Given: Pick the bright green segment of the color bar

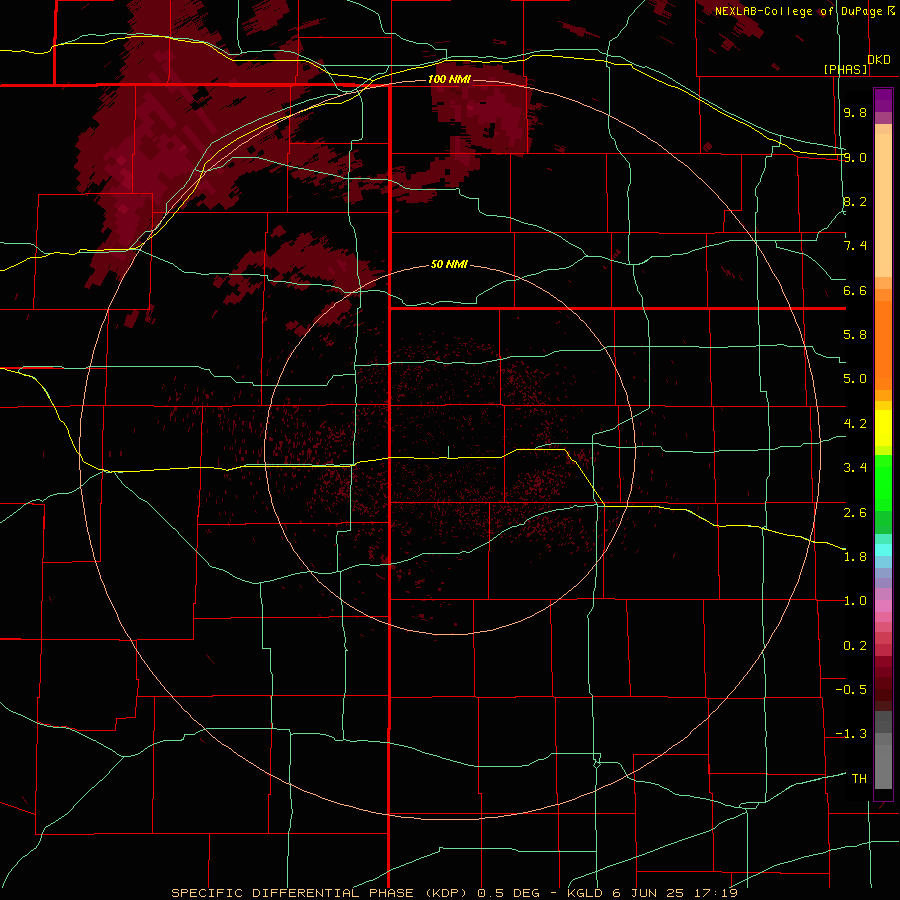Looking at the screenshot, I should click(883, 483).
